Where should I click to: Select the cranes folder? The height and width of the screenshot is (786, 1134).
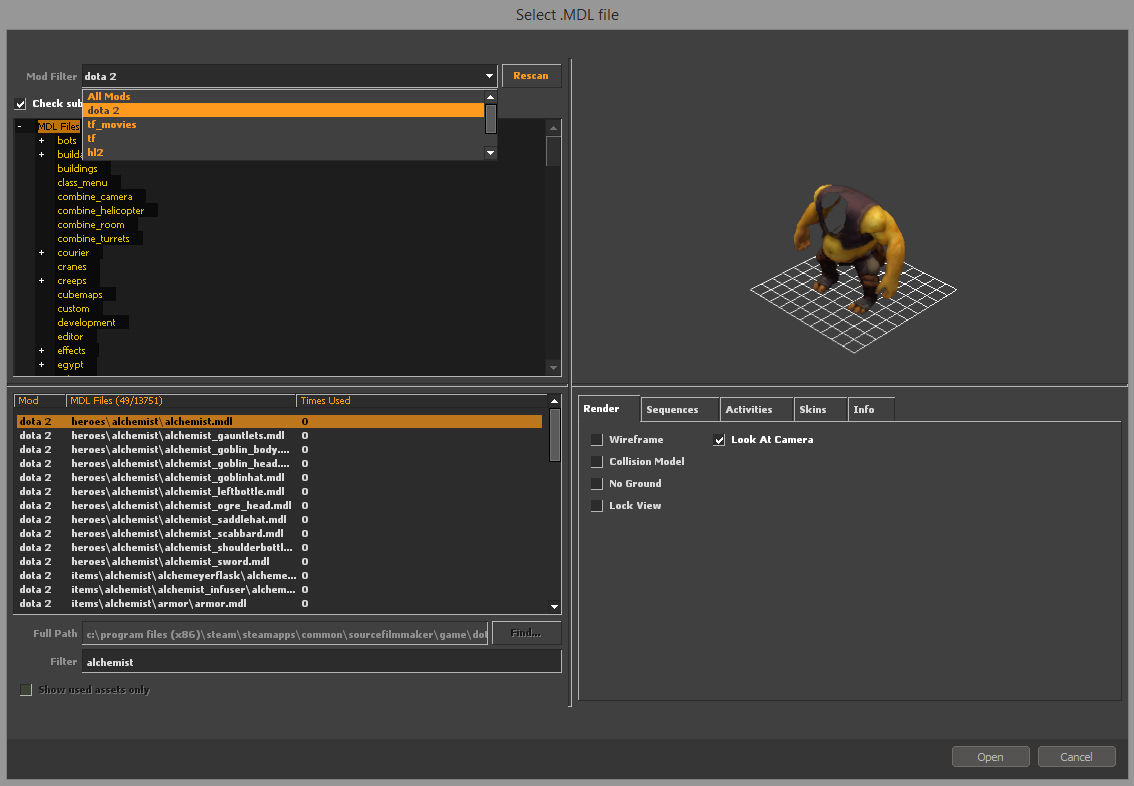[x=72, y=267]
